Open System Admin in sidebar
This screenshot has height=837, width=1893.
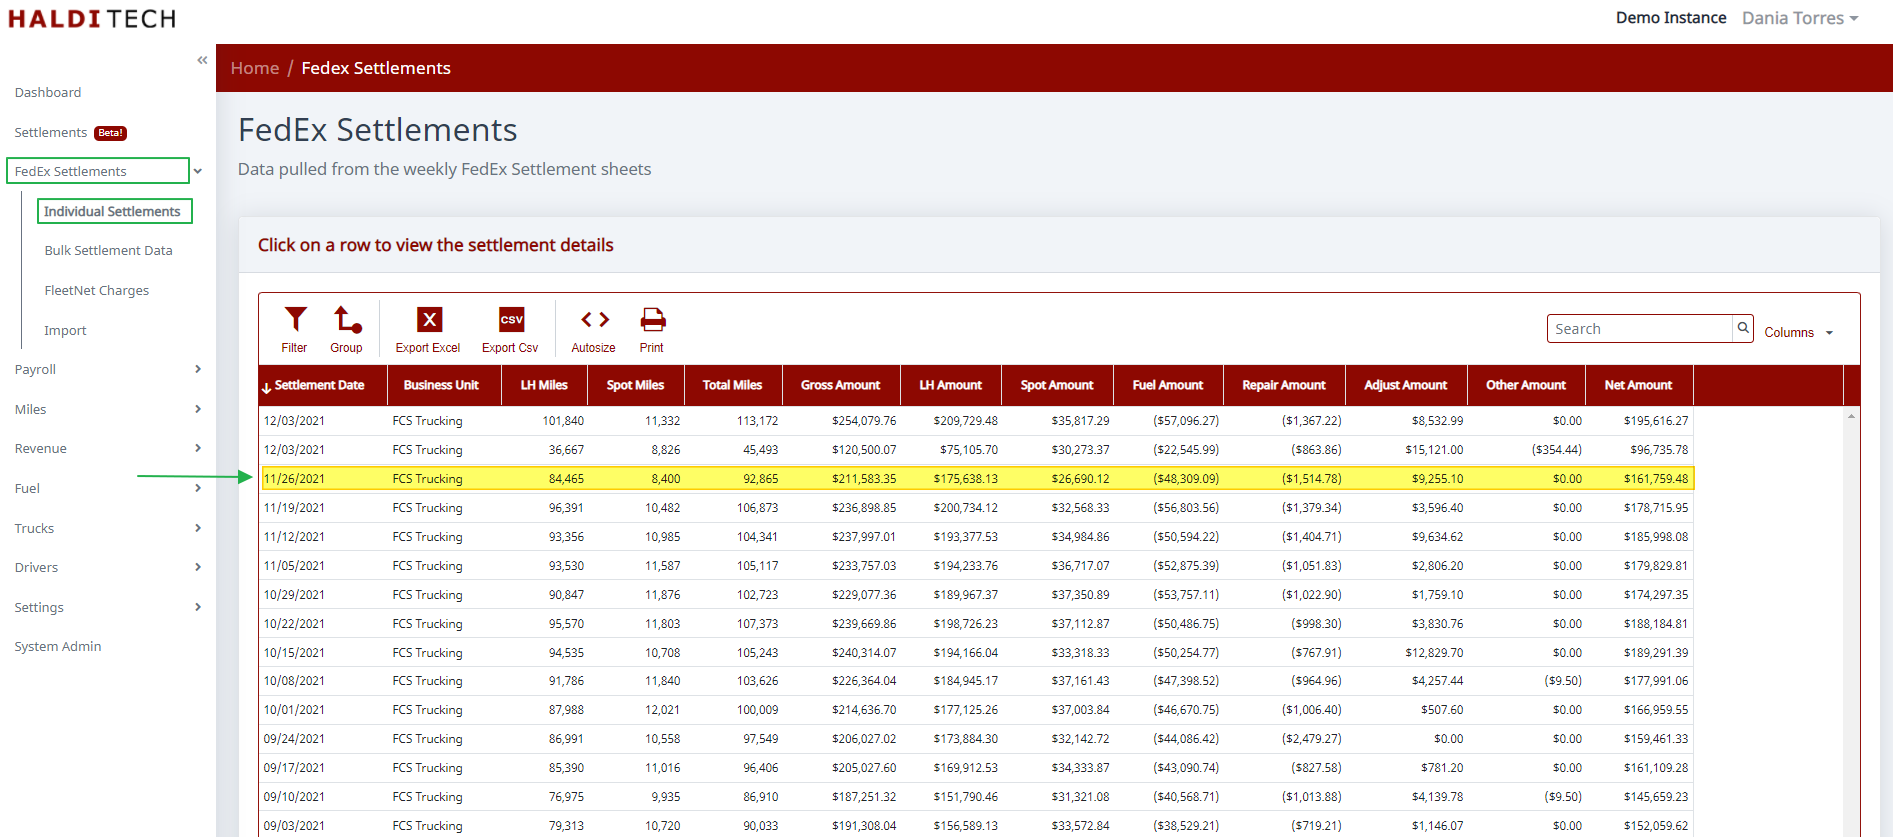[58, 646]
